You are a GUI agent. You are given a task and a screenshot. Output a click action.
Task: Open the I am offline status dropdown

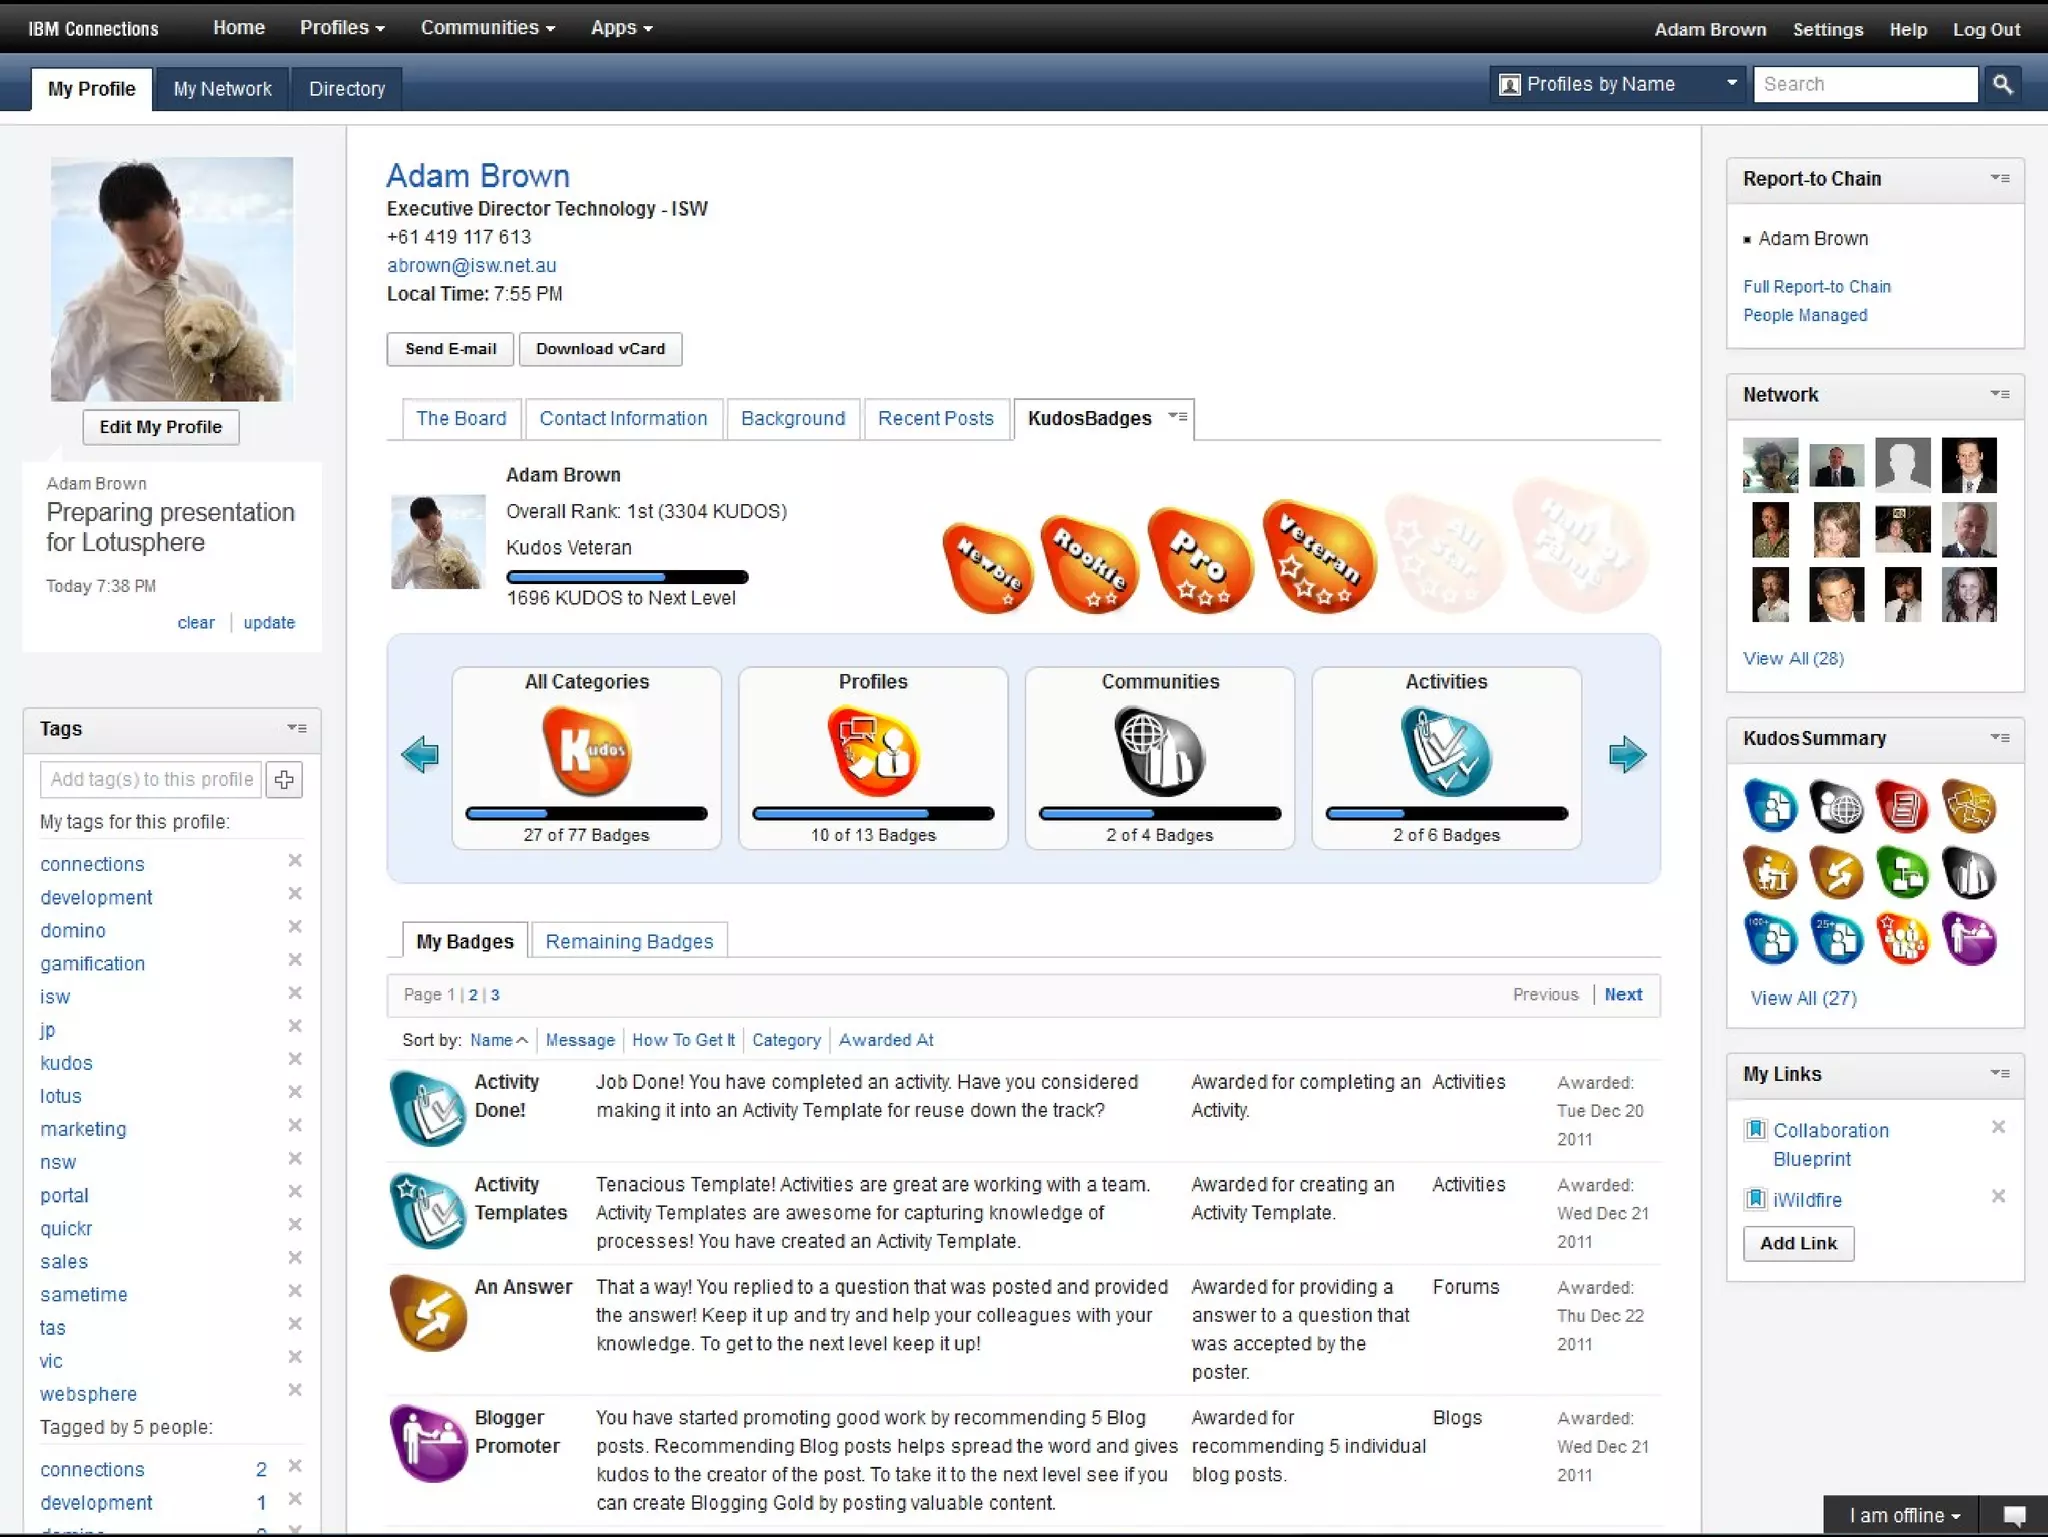(x=1903, y=1515)
